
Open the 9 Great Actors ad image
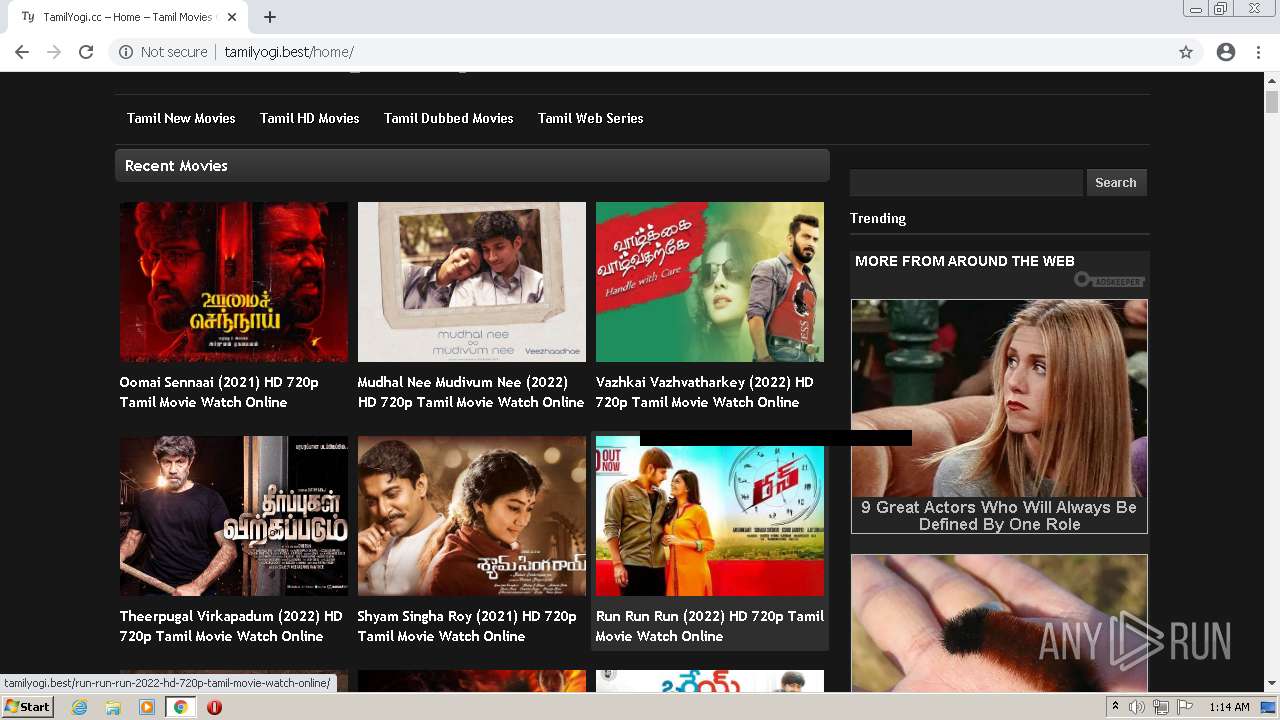[999, 398]
